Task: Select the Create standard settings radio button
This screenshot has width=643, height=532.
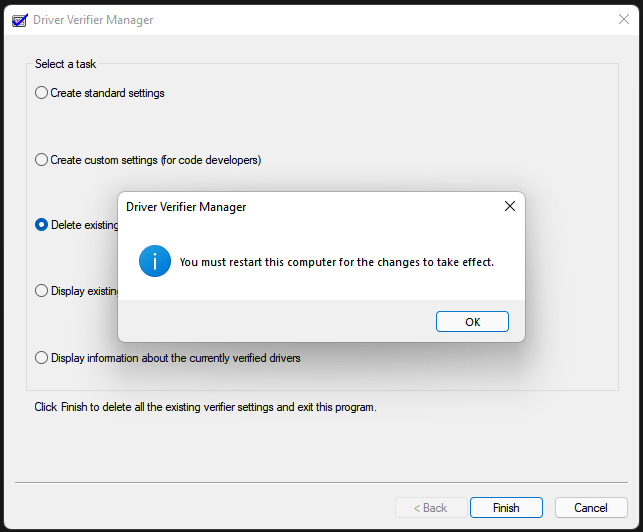Action: [x=41, y=93]
